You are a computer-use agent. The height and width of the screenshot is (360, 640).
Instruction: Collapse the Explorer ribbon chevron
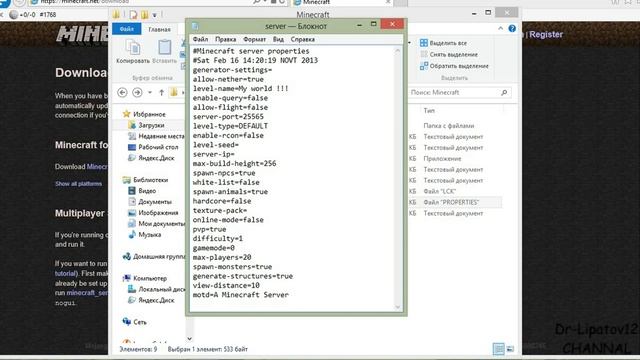[500, 29]
